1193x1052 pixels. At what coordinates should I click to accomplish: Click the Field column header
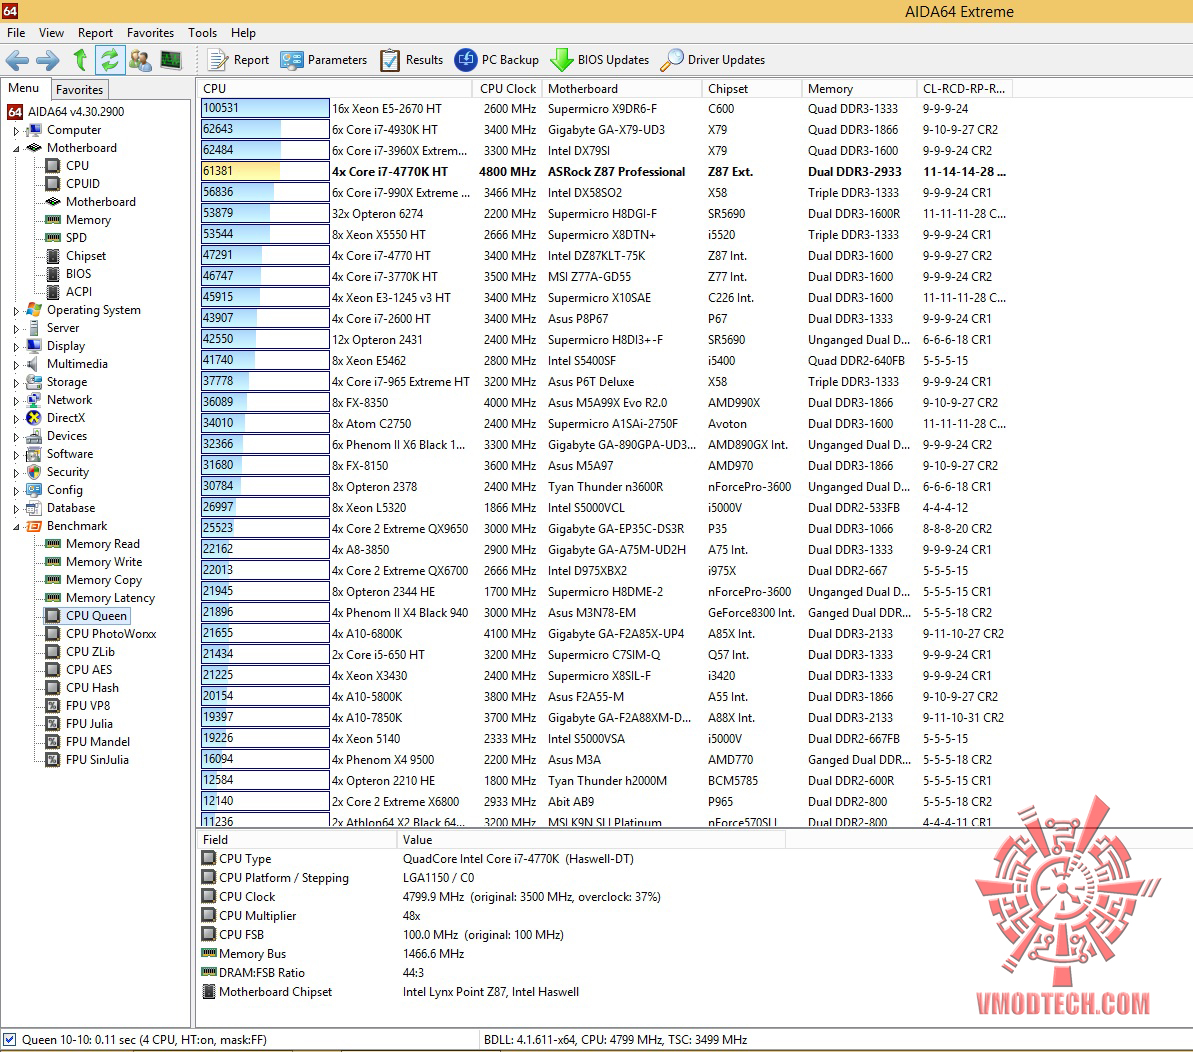tap(297, 839)
